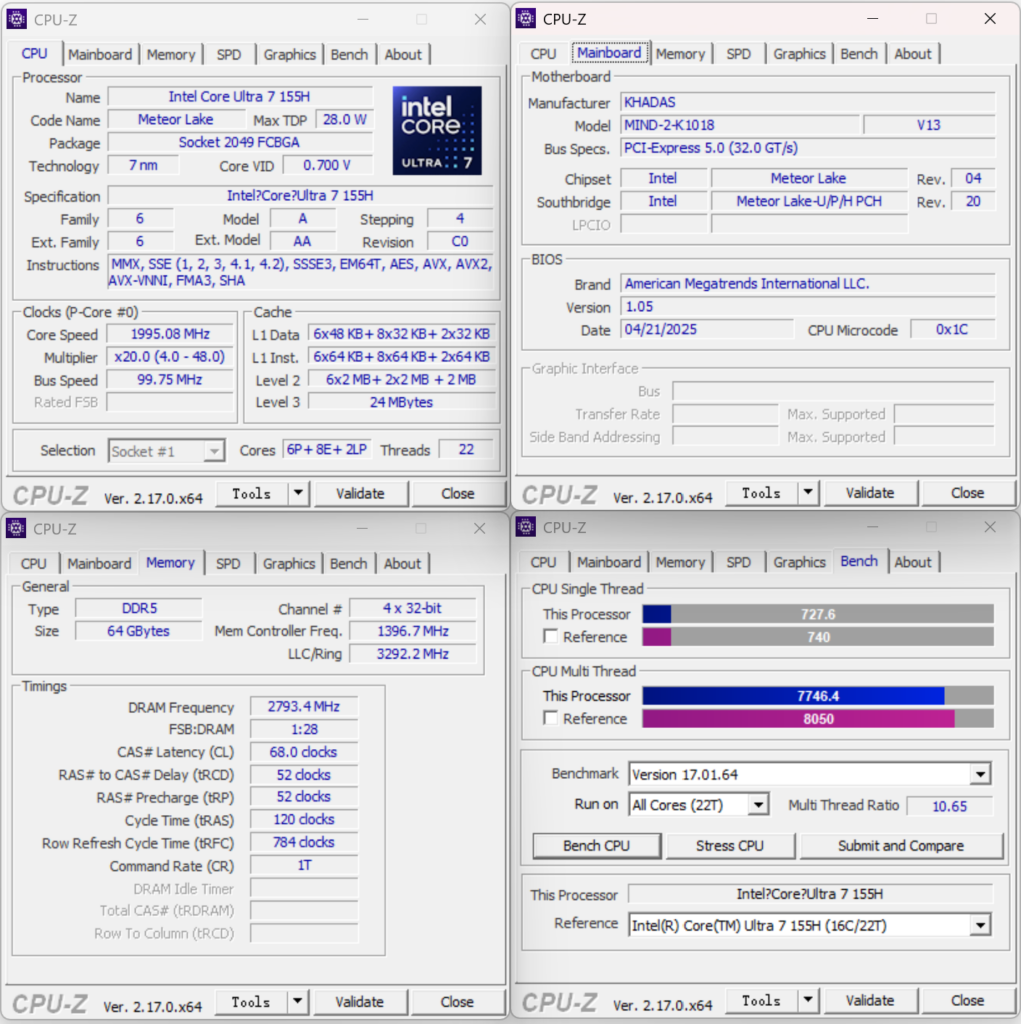Click the Intel Core Ultra 7 logo
Screen dimensions: 1021x1024
[x=437, y=130]
